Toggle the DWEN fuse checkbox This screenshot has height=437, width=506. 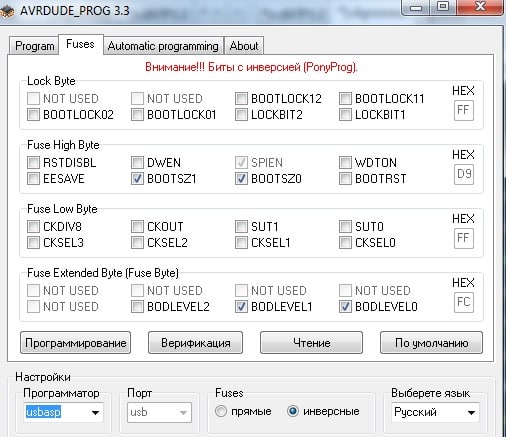(137, 163)
